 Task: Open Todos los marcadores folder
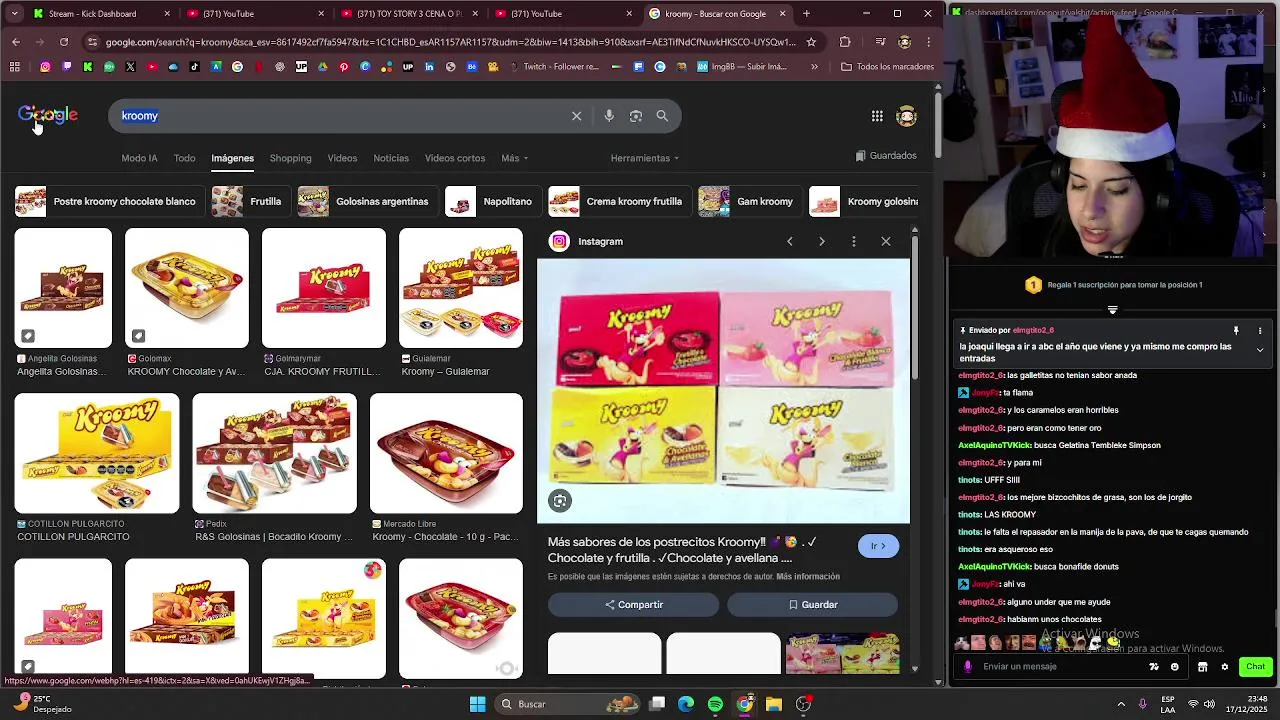(888, 67)
